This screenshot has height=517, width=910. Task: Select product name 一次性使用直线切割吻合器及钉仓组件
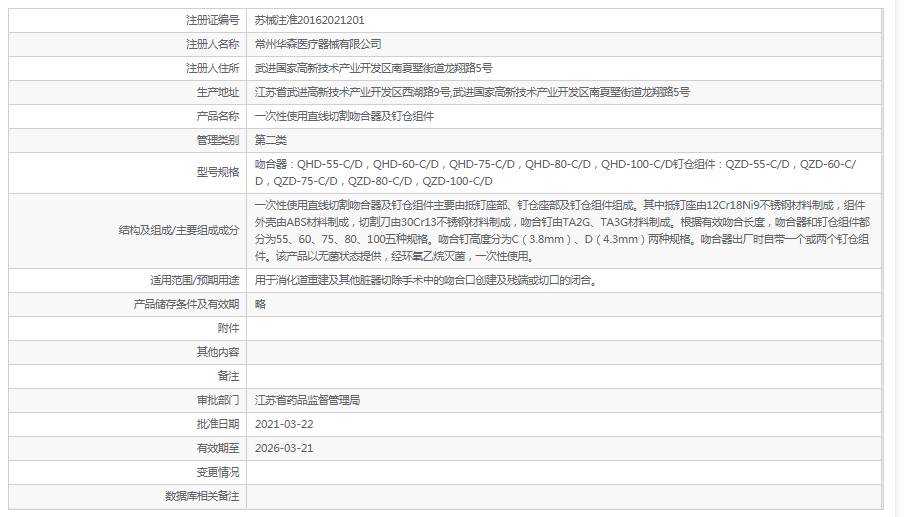click(344, 116)
